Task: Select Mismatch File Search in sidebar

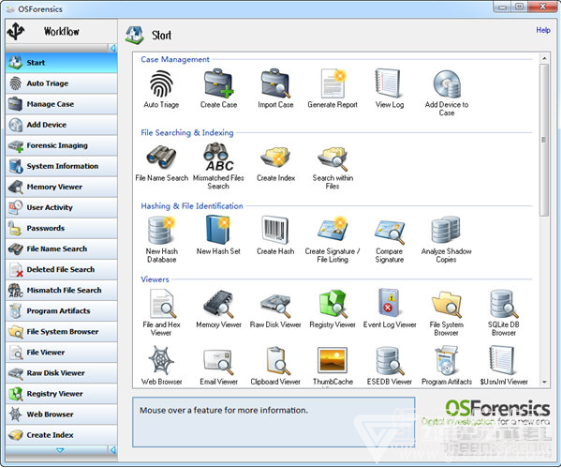Action: point(62,290)
